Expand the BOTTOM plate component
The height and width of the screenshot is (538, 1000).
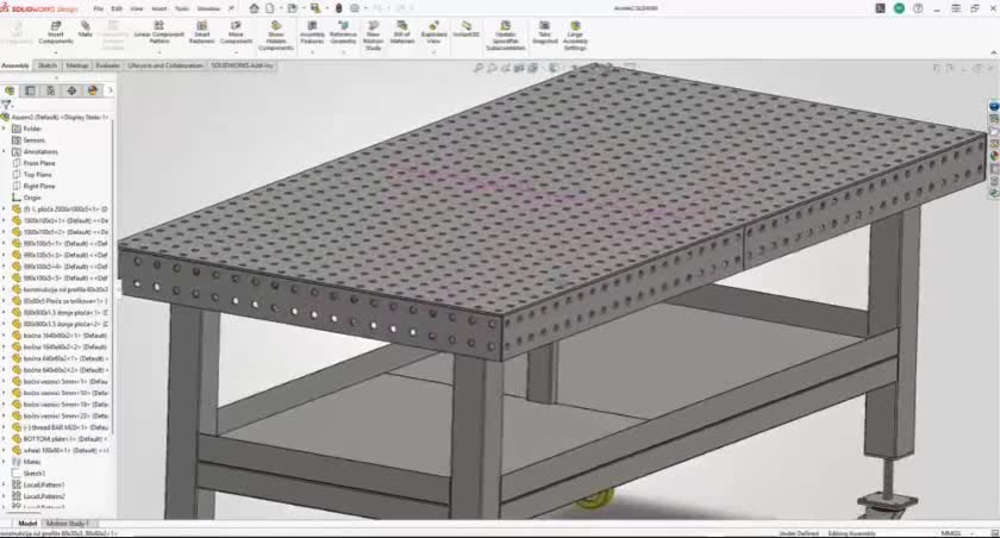point(4,439)
